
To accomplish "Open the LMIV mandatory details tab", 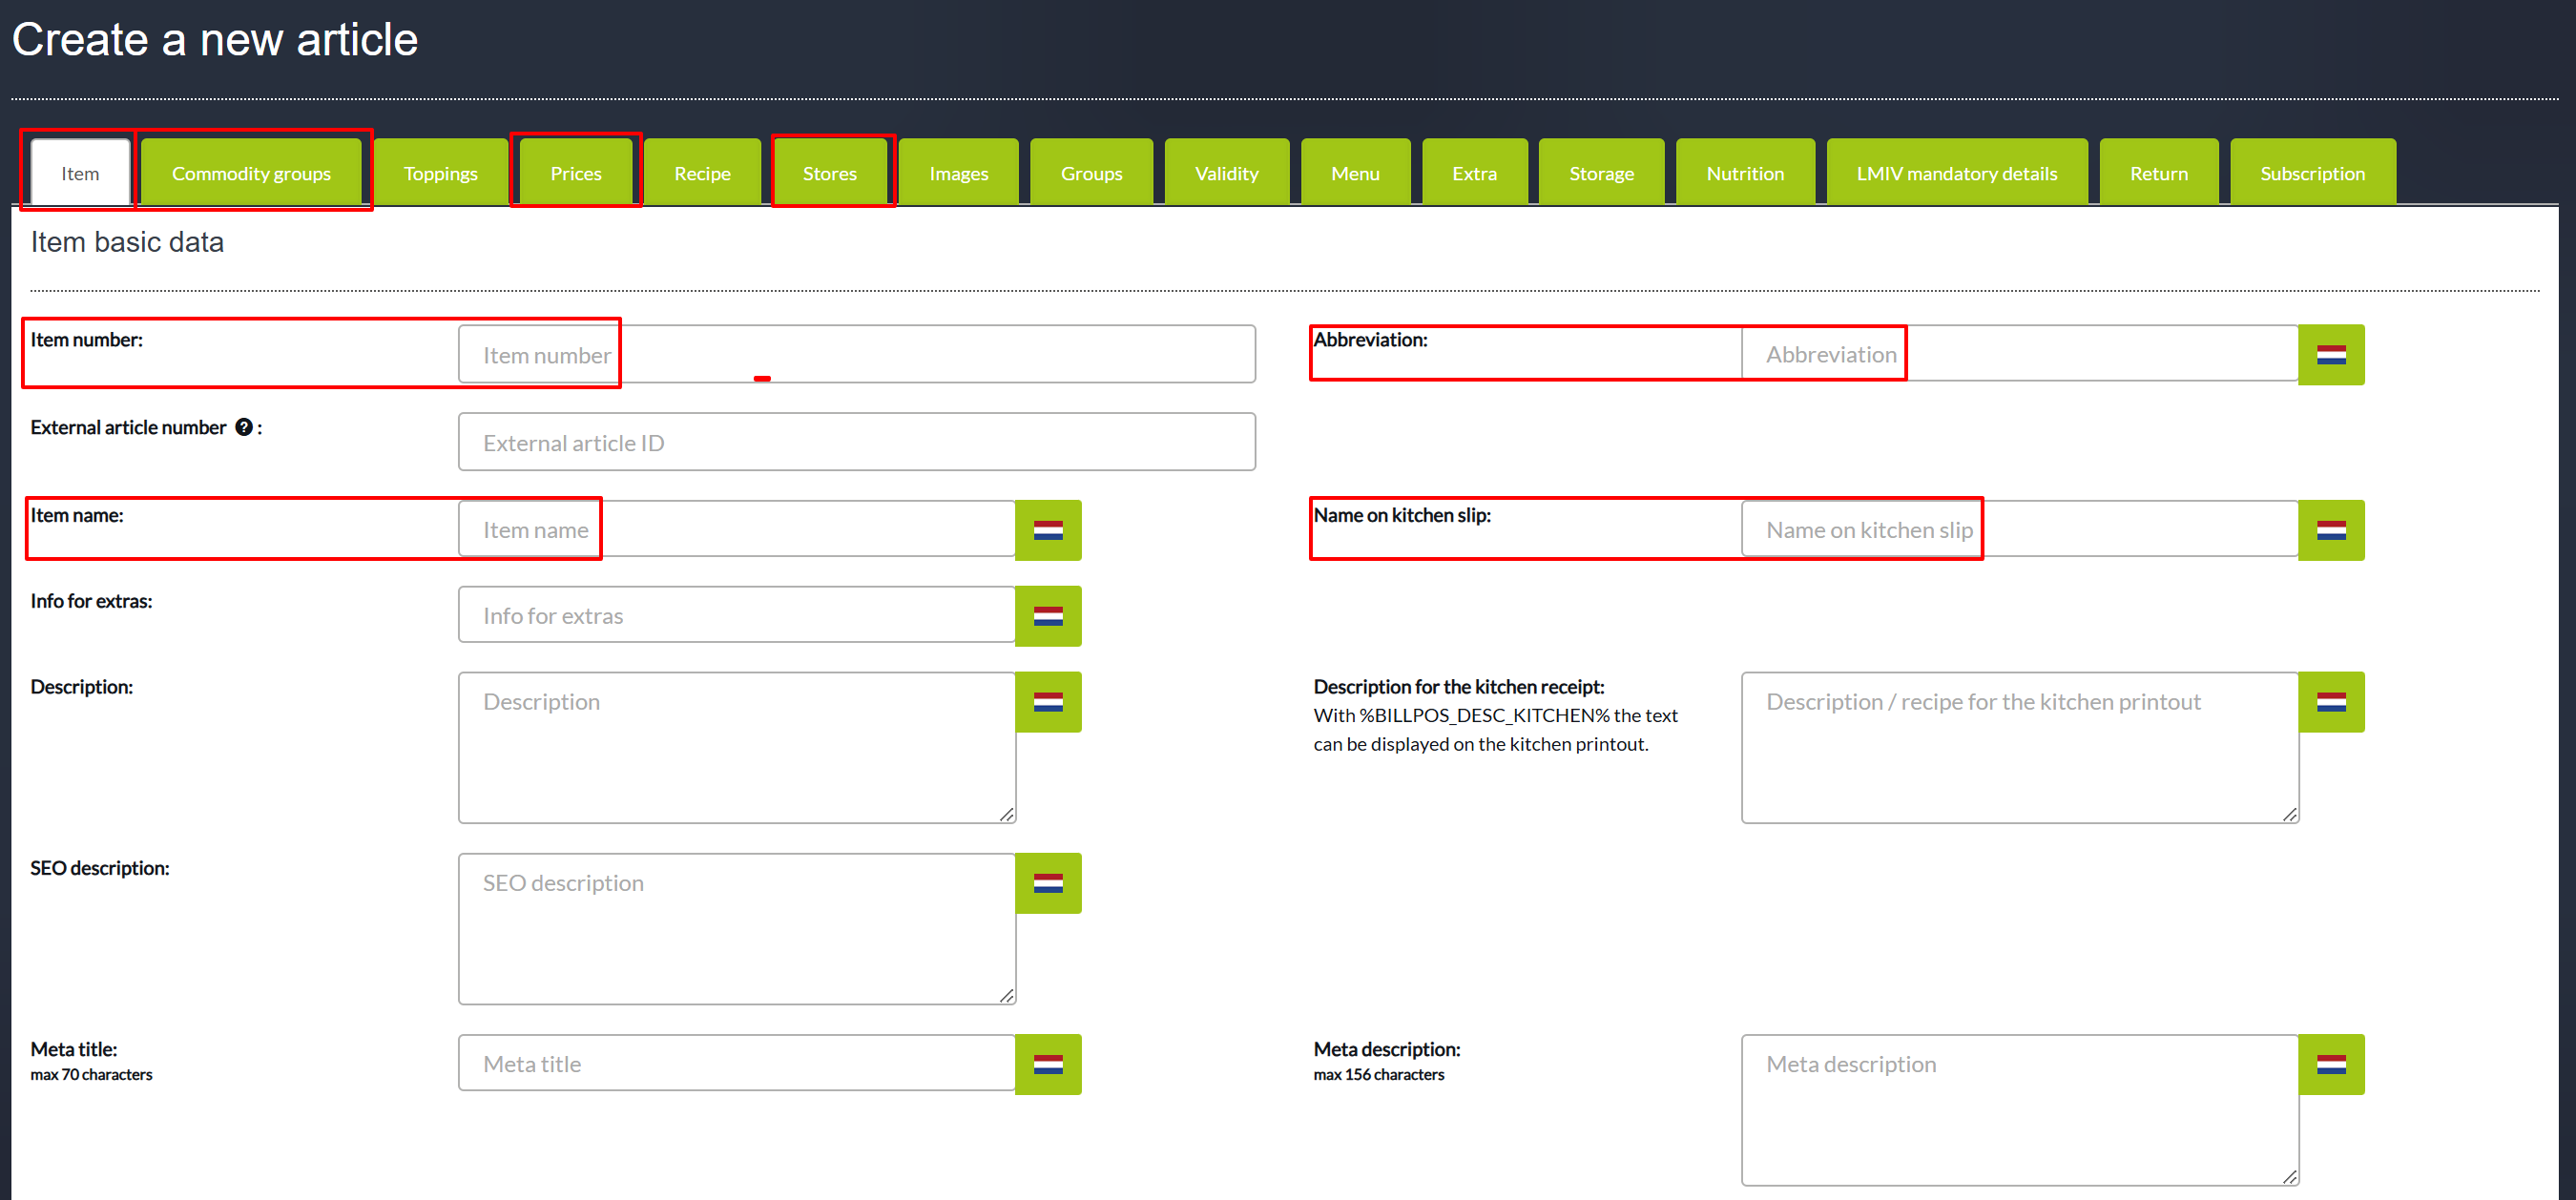I will coord(1956,174).
